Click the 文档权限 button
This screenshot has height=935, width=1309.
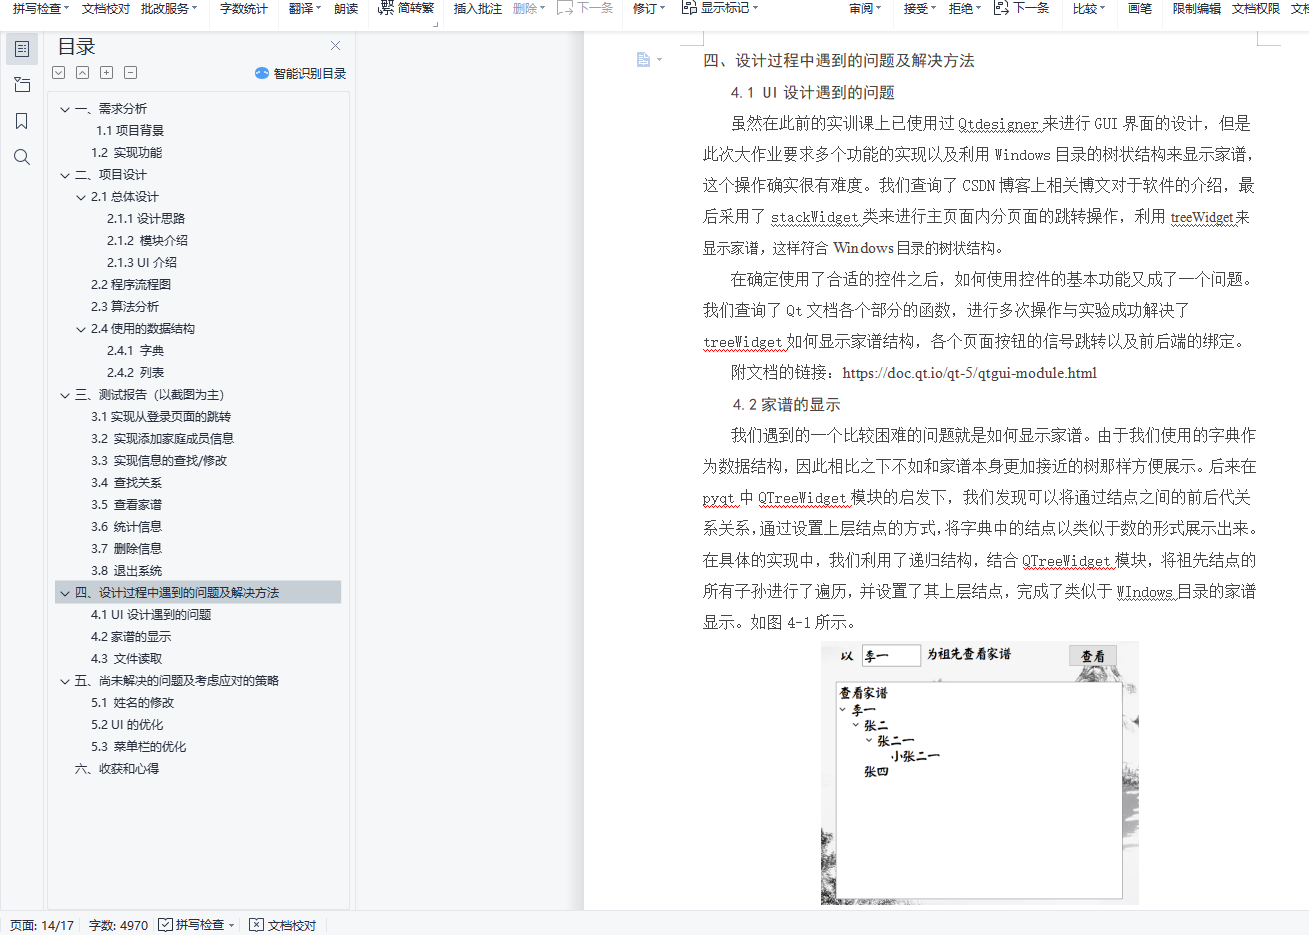(x=1256, y=8)
